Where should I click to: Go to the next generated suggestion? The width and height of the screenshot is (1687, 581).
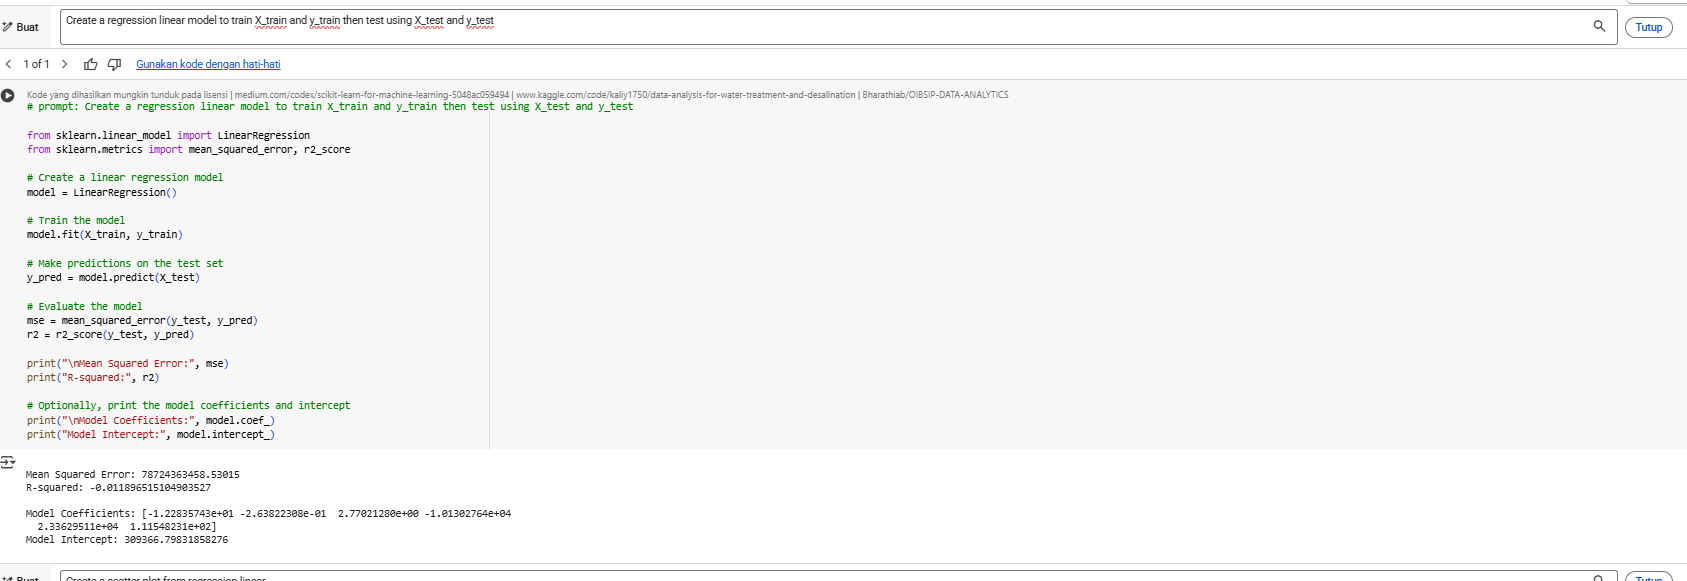coord(65,64)
